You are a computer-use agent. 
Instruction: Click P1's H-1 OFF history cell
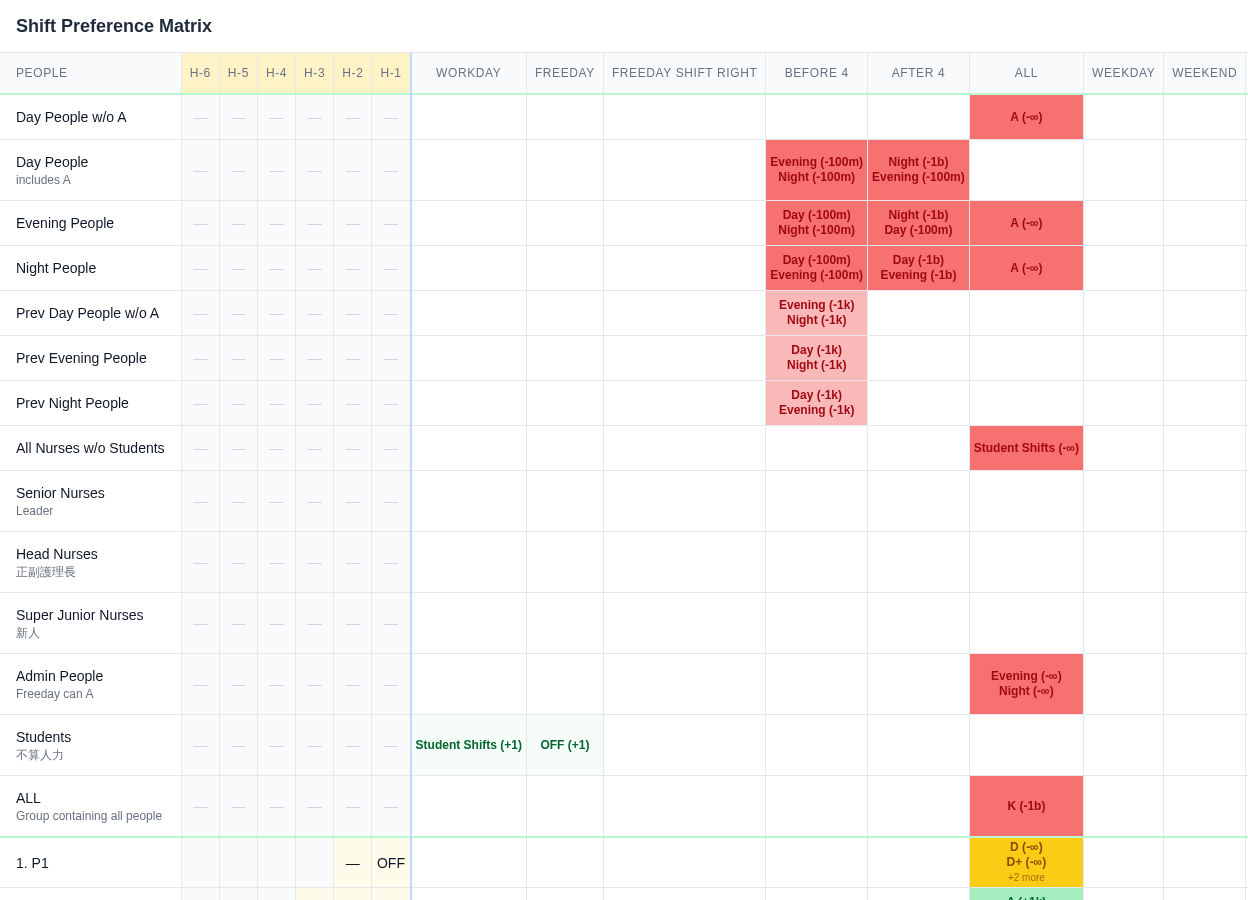[x=391, y=863]
